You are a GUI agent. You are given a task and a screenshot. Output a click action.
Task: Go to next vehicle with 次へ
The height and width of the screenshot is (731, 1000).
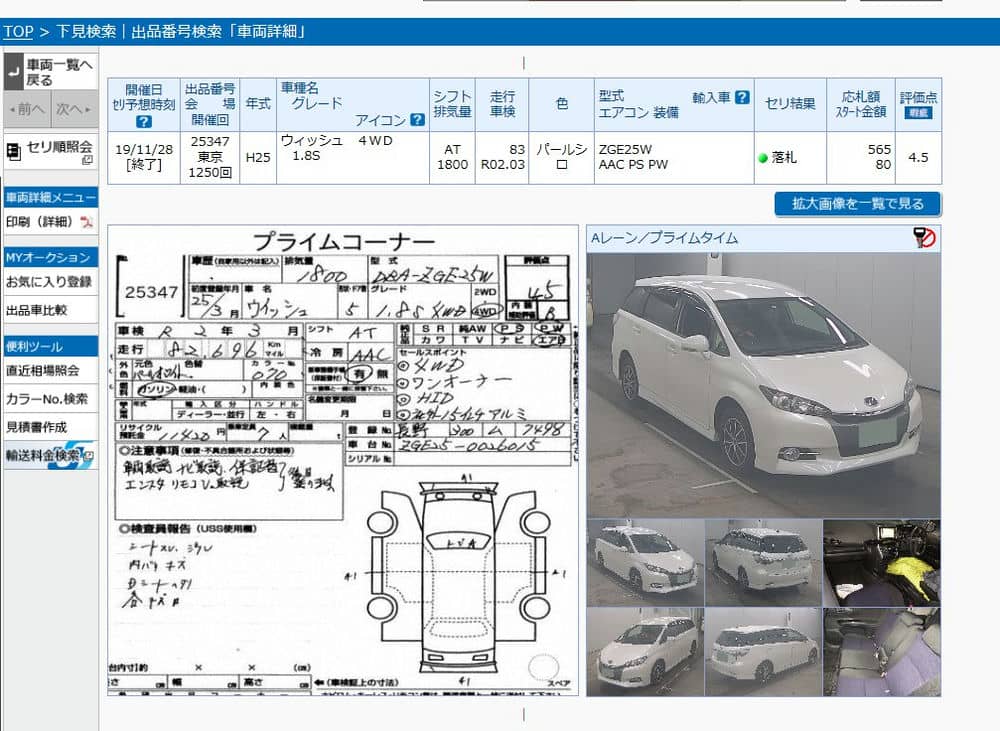tap(74, 109)
